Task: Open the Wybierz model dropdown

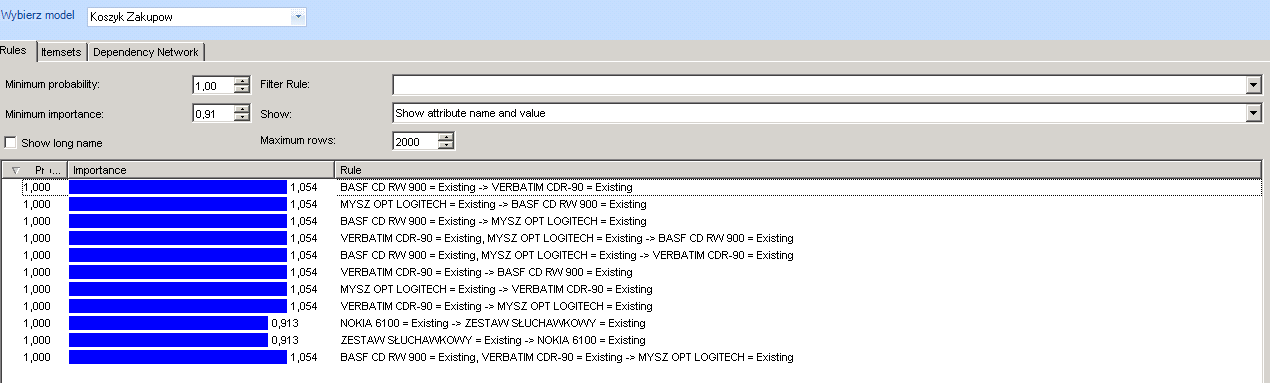Action: click(298, 17)
